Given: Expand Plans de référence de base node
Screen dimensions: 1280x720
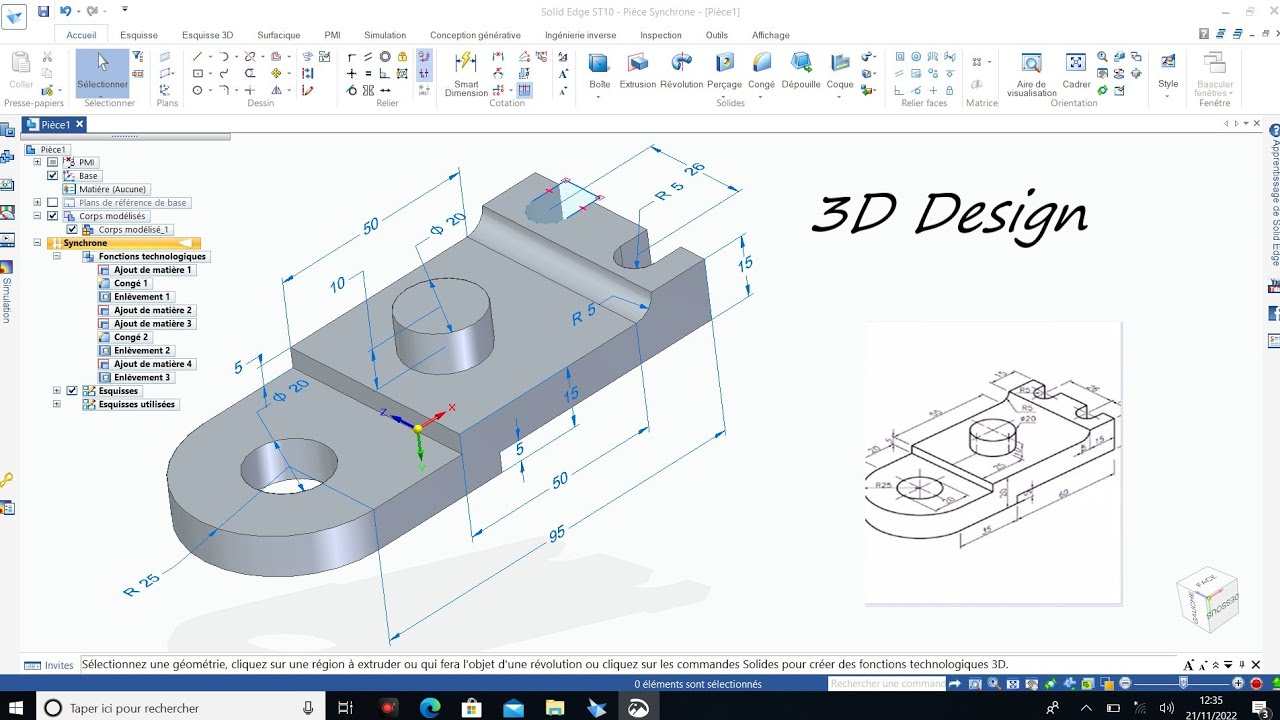Looking at the screenshot, I should click(37, 202).
